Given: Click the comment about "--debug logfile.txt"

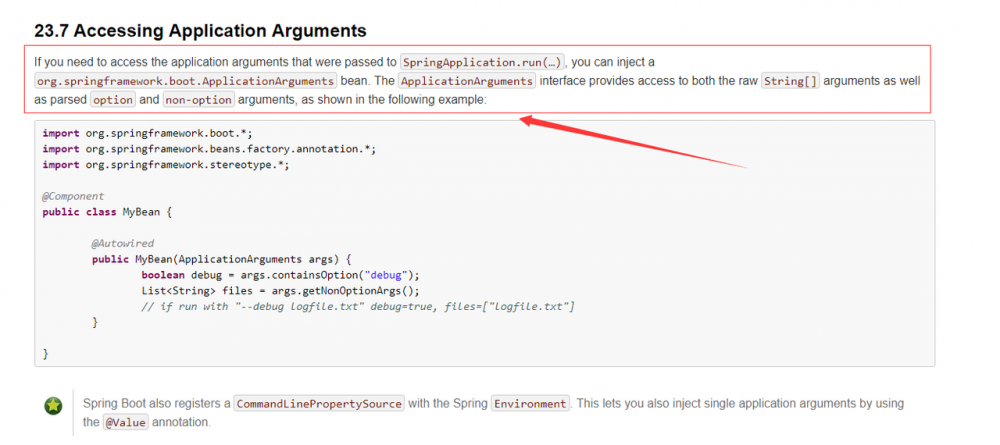Looking at the screenshot, I should click(358, 307).
